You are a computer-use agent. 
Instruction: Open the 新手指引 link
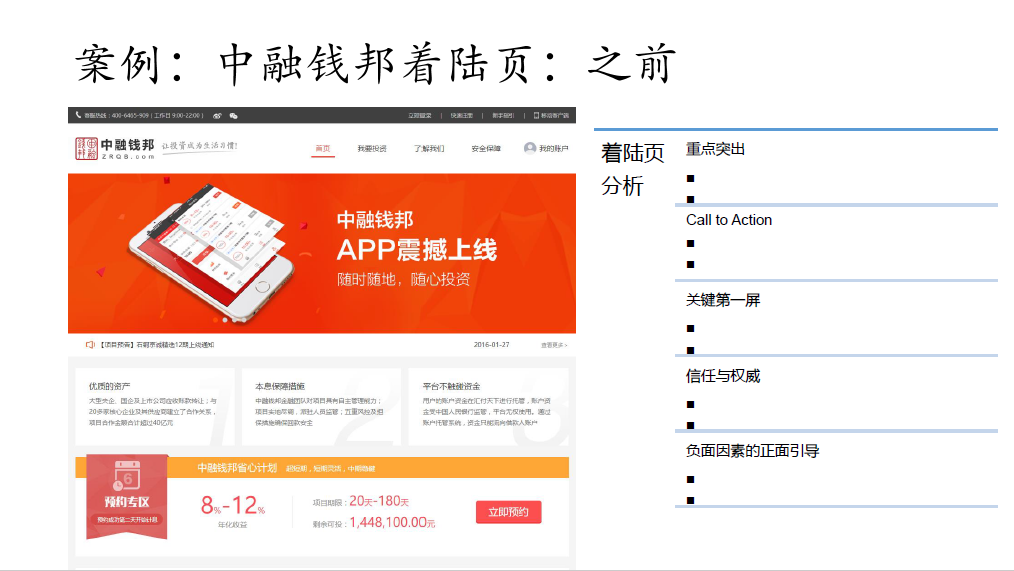503,115
